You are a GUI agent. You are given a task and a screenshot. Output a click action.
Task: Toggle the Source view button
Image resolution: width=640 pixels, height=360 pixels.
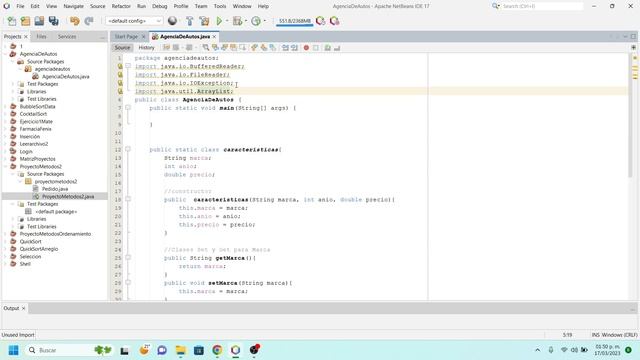point(122,48)
